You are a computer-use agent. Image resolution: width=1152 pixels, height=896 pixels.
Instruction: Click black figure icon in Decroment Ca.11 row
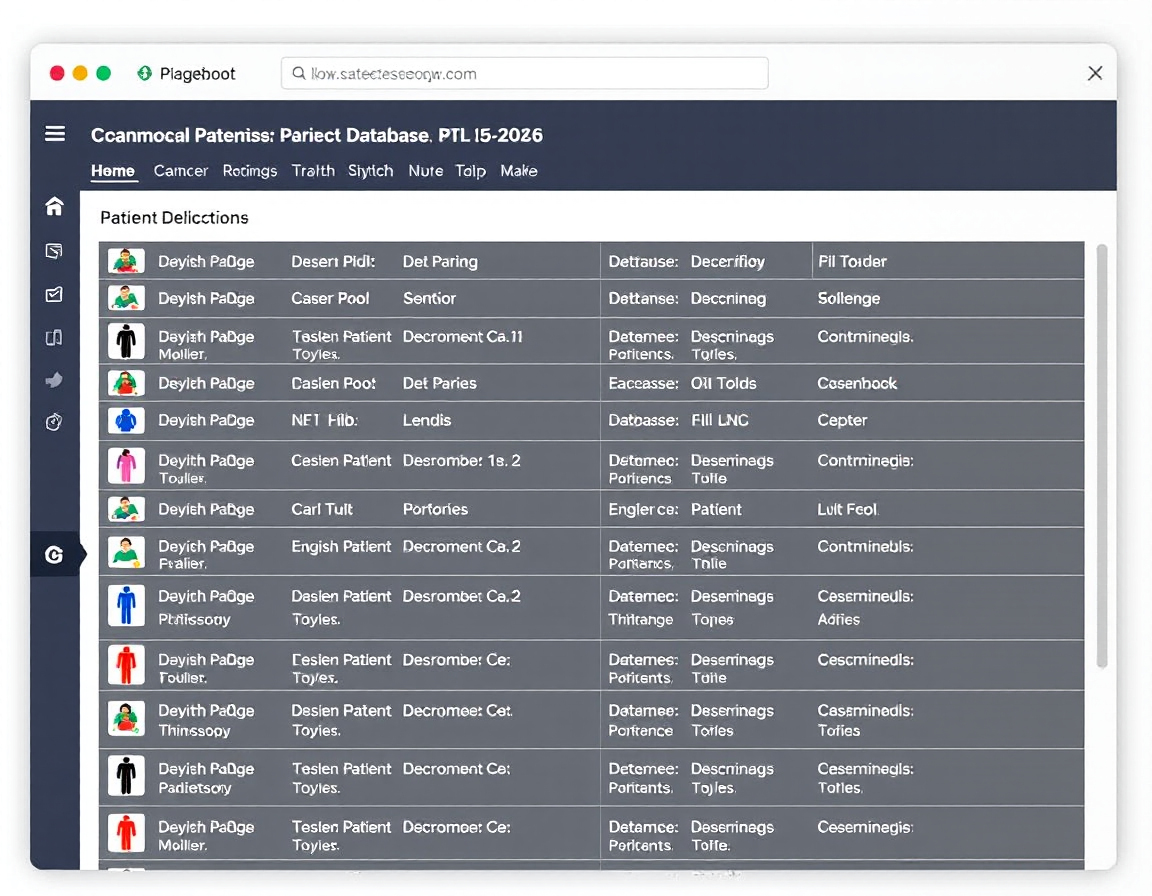pyautogui.click(x=126, y=342)
